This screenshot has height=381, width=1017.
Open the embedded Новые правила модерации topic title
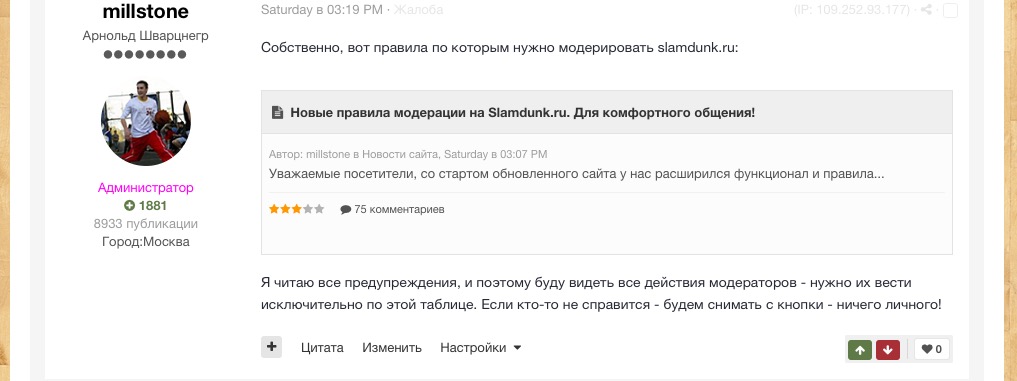523,112
